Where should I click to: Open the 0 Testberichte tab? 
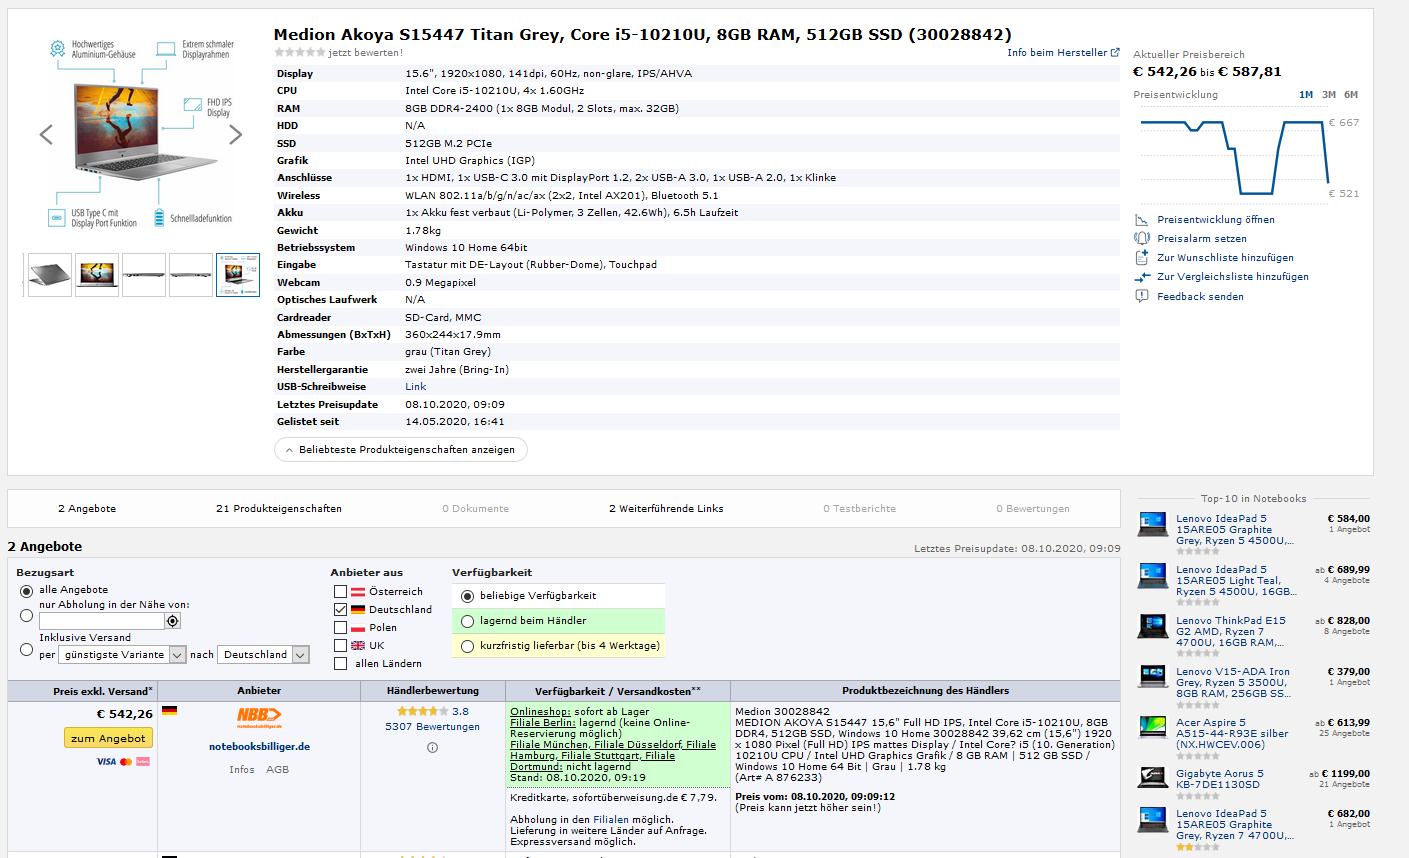point(860,509)
